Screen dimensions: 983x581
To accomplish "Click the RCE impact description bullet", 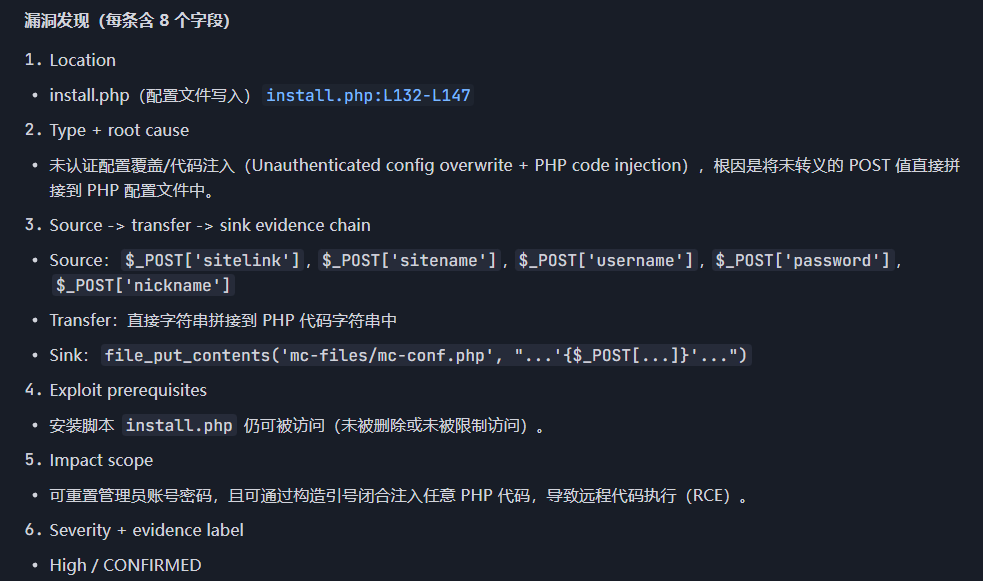I will (398, 496).
